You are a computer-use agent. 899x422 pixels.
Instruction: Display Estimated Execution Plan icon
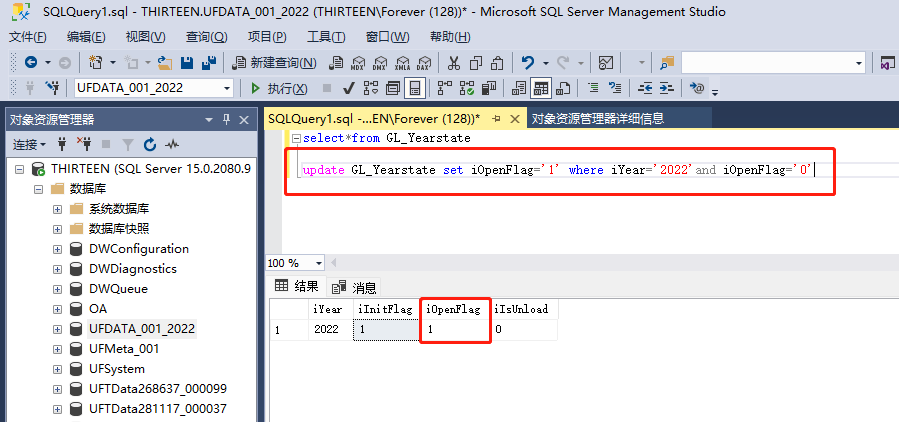[371, 88]
